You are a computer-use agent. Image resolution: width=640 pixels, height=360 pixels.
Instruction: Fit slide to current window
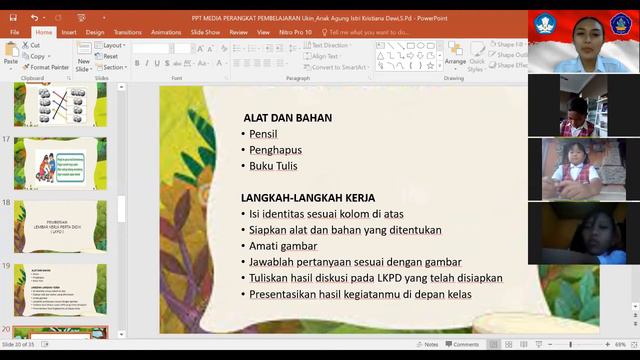[x=634, y=344]
